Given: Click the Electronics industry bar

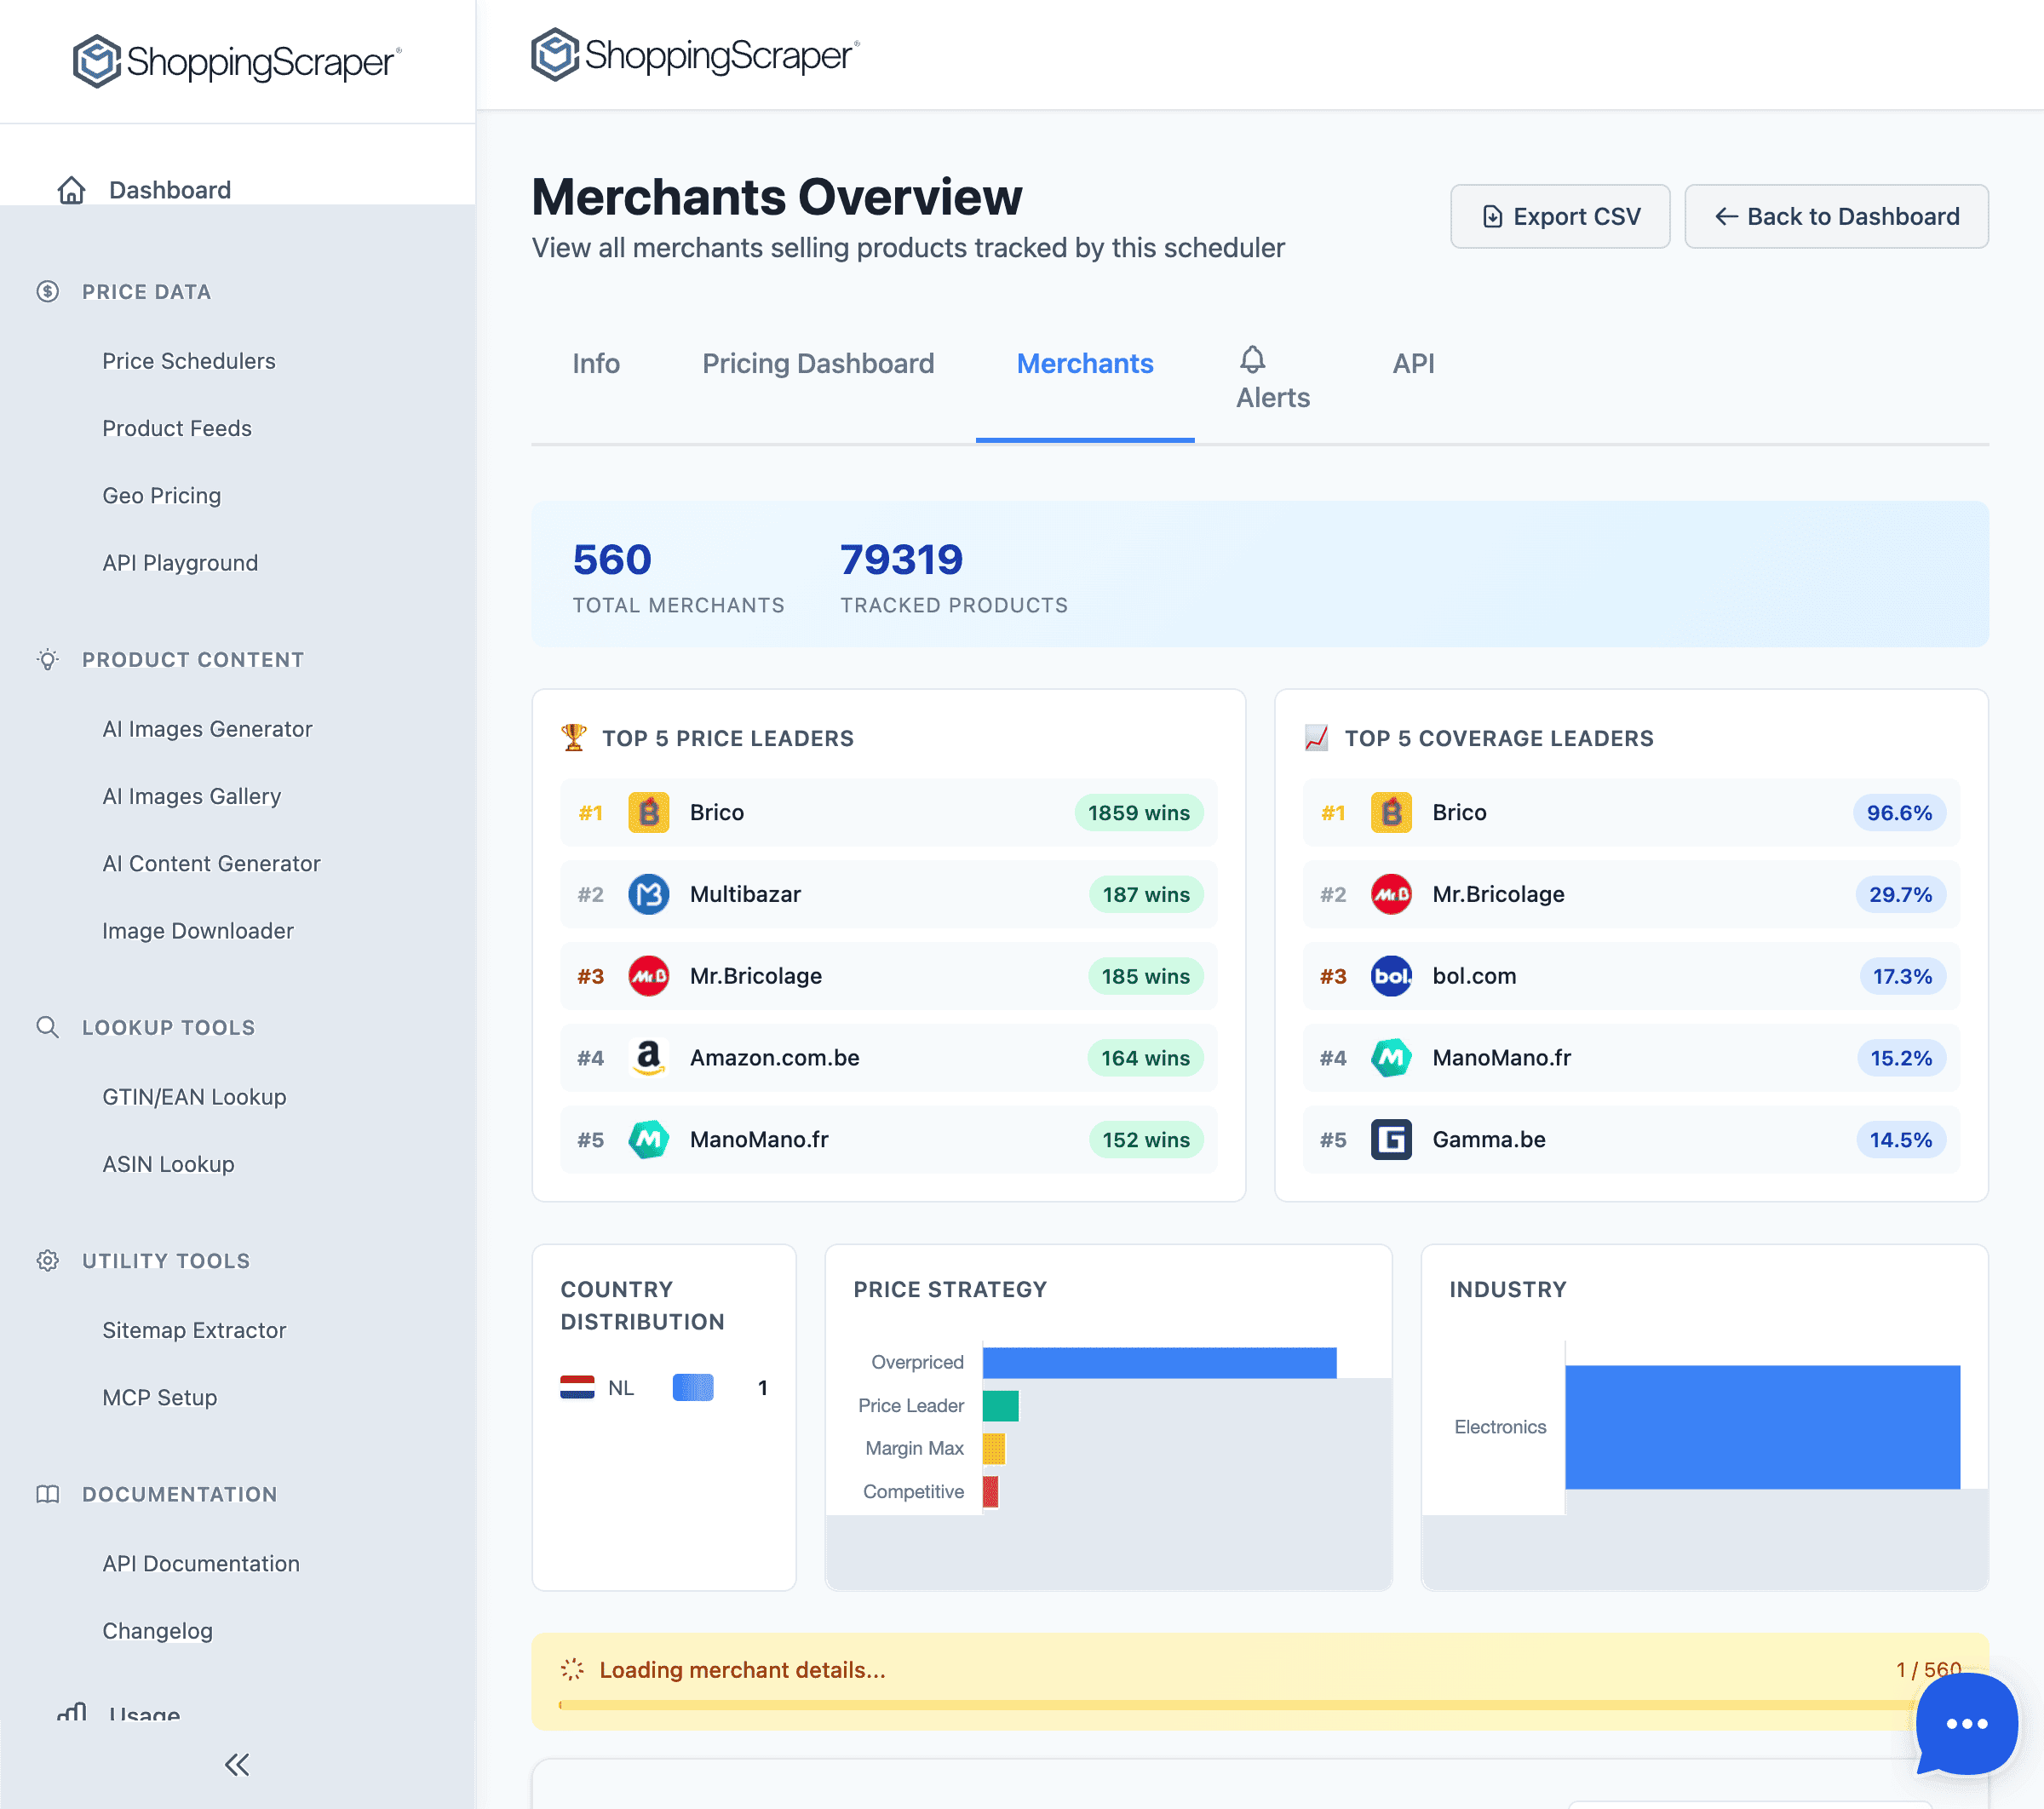Looking at the screenshot, I should coord(1763,1427).
